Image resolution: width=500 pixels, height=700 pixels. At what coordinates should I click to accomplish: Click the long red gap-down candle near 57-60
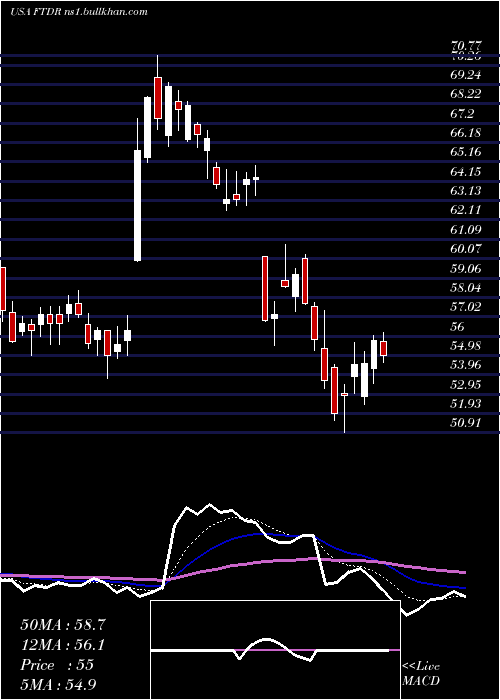pos(265,288)
